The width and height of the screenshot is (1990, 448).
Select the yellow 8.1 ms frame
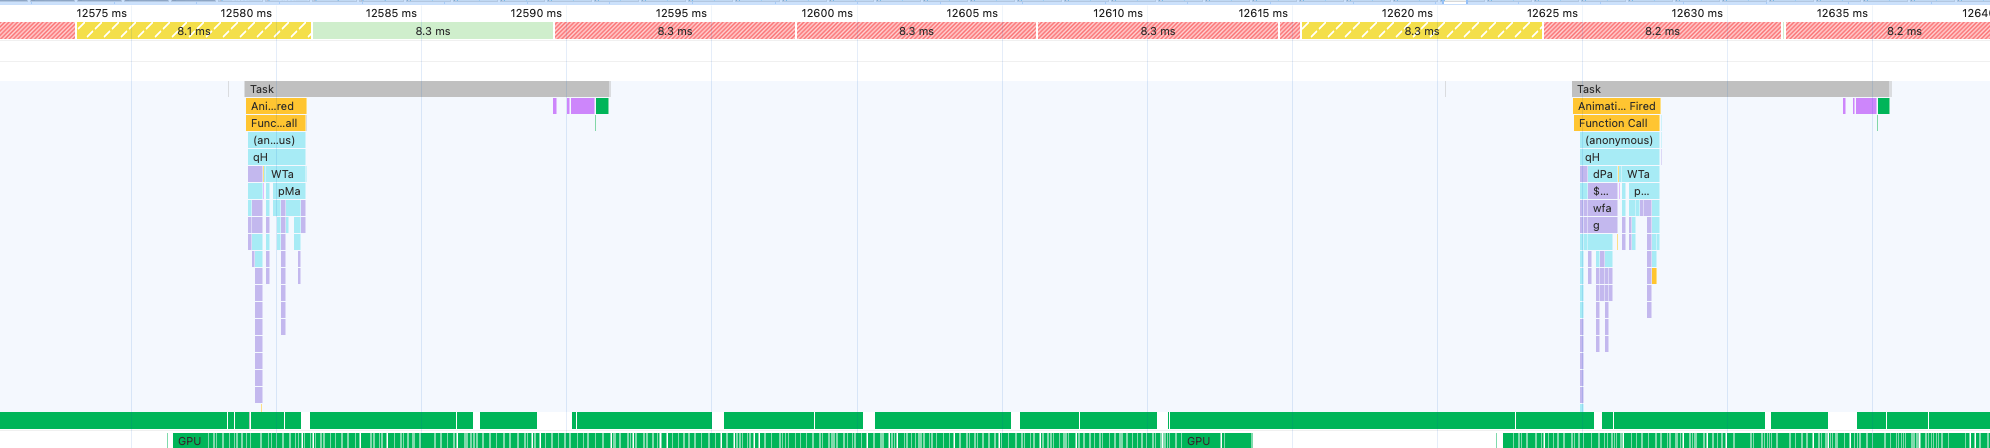tap(194, 31)
